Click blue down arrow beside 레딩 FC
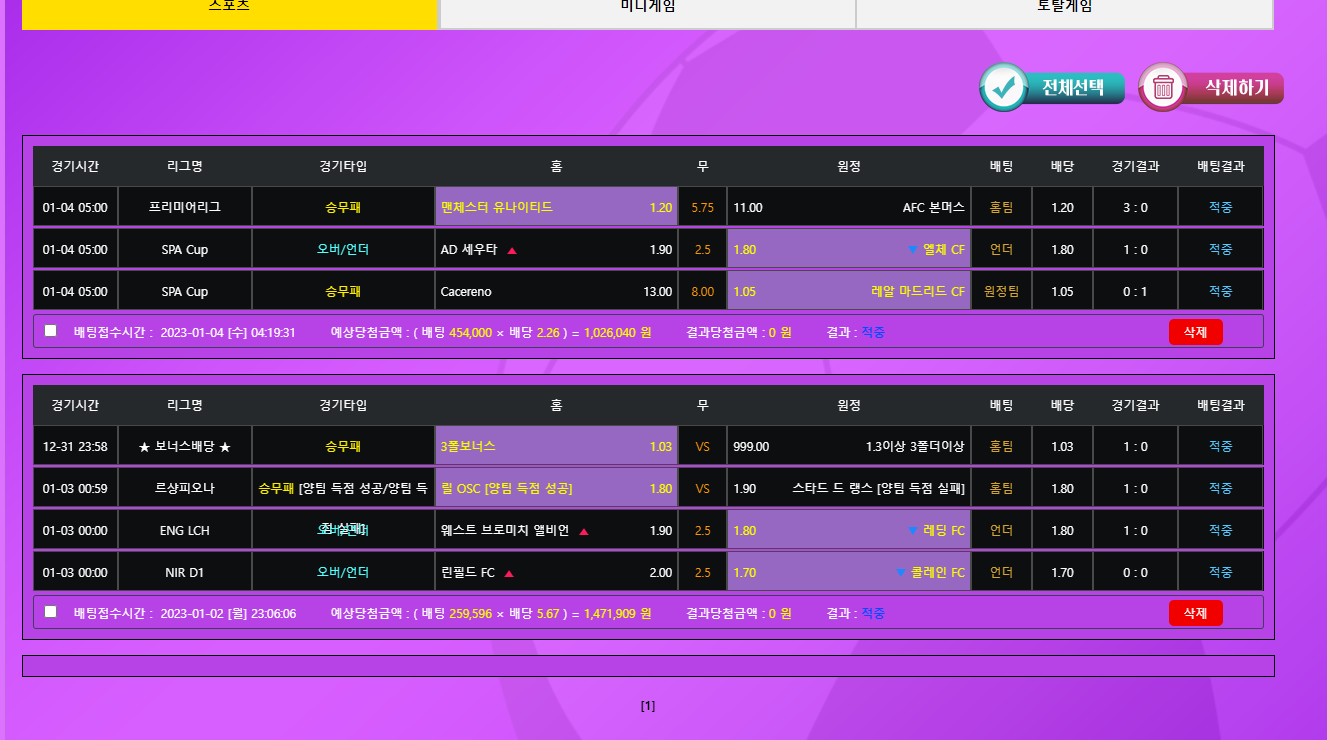This screenshot has height=740, width=1327. point(911,530)
